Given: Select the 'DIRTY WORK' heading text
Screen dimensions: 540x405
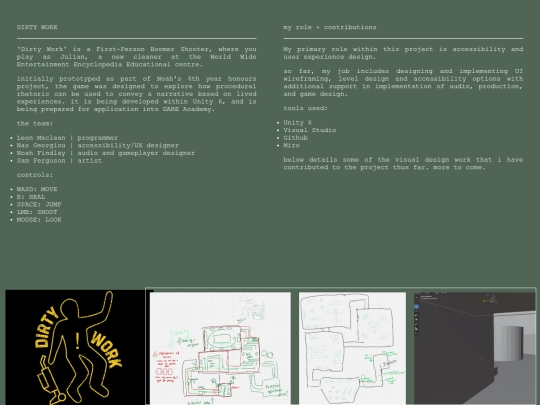Looking at the screenshot, I should click(37, 27).
